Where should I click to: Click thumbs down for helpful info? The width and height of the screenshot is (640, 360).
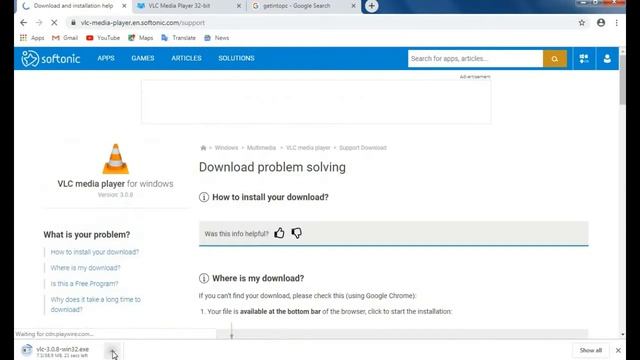[x=297, y=233]
